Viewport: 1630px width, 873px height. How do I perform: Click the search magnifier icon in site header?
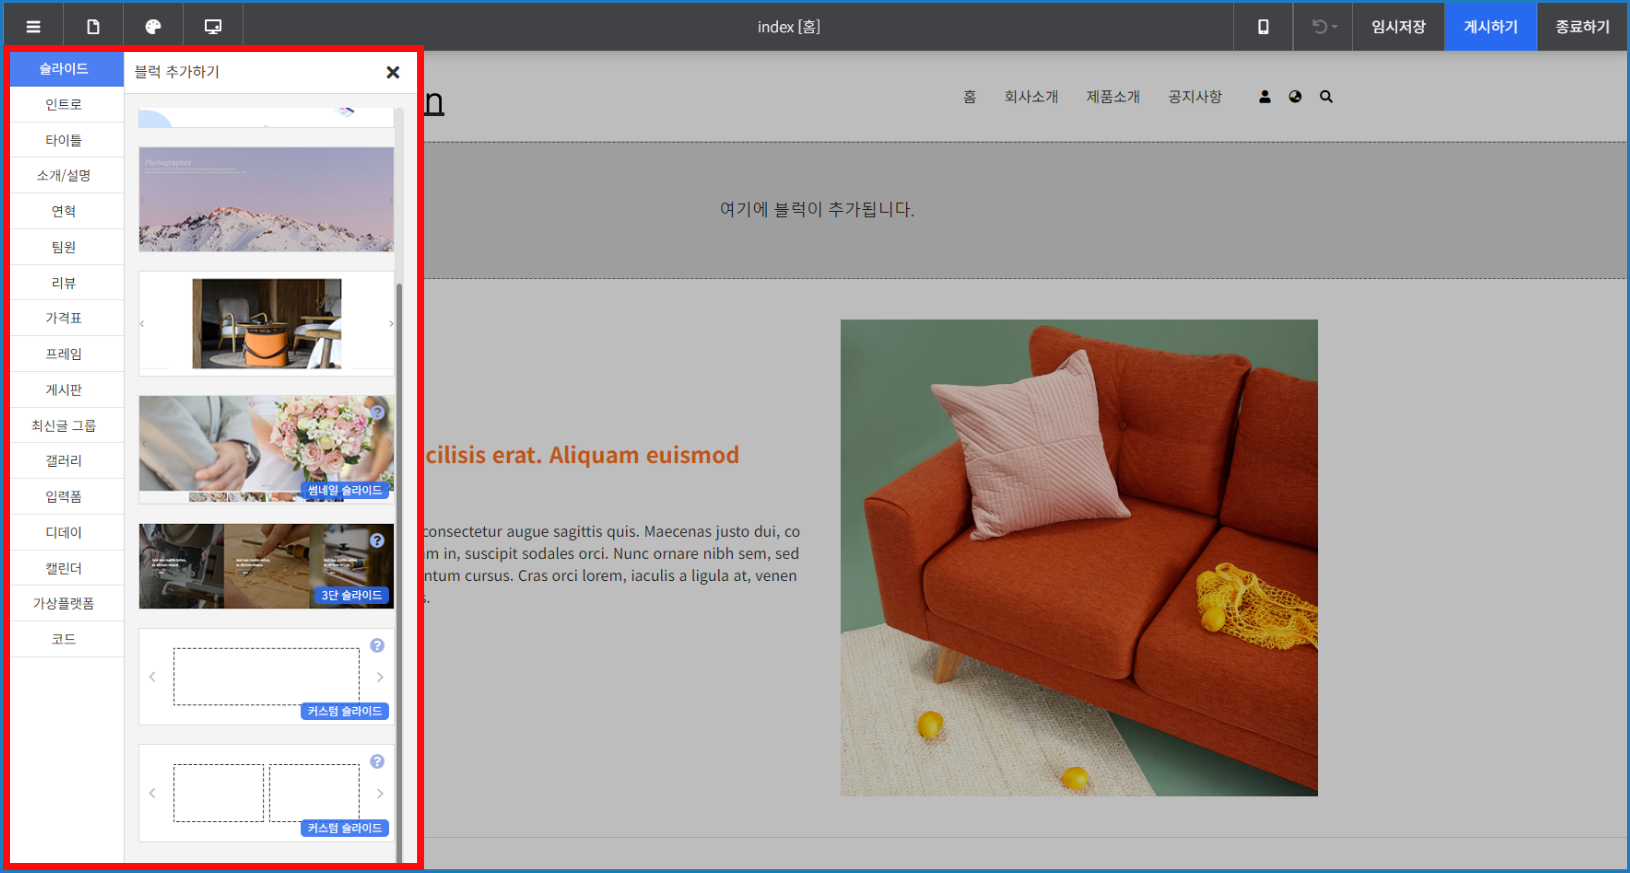1326,97
